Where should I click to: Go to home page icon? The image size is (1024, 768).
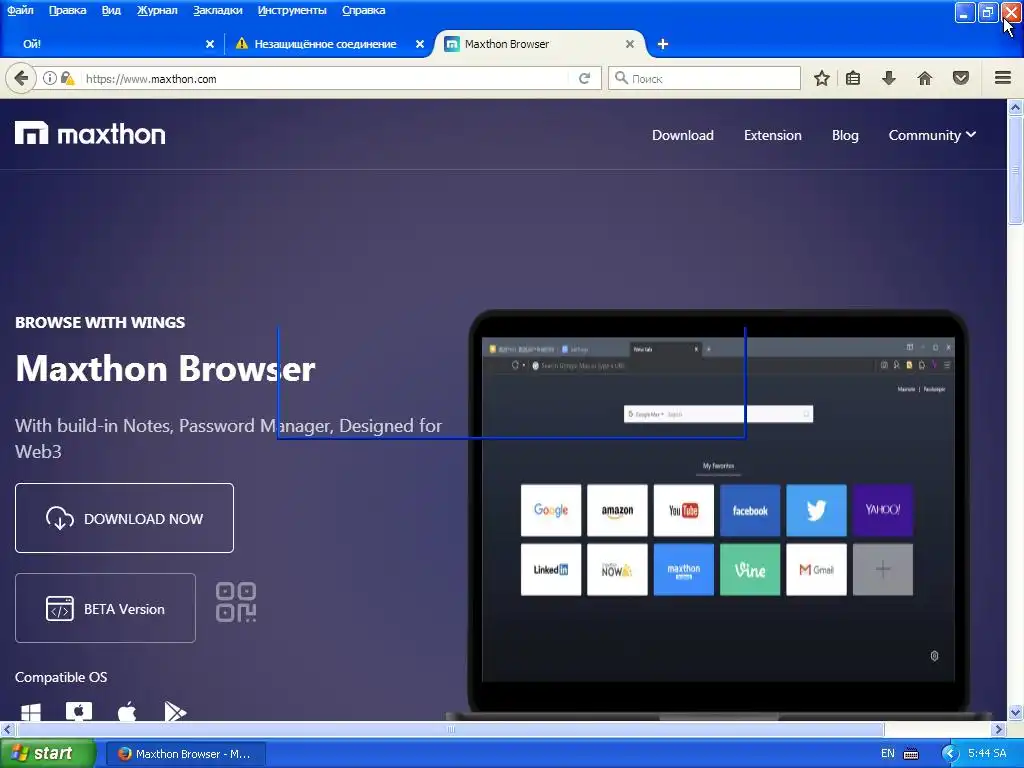925,78
